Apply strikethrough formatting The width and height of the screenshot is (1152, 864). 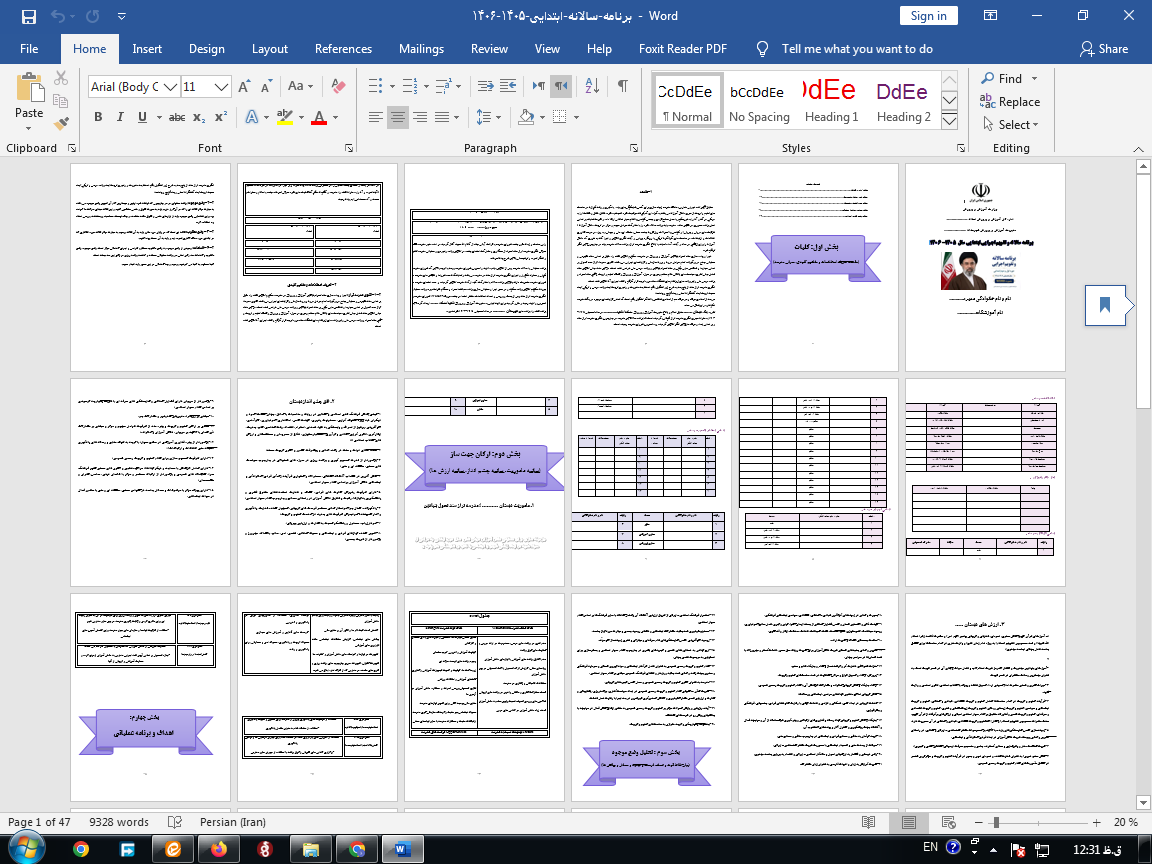pos(177,117)
